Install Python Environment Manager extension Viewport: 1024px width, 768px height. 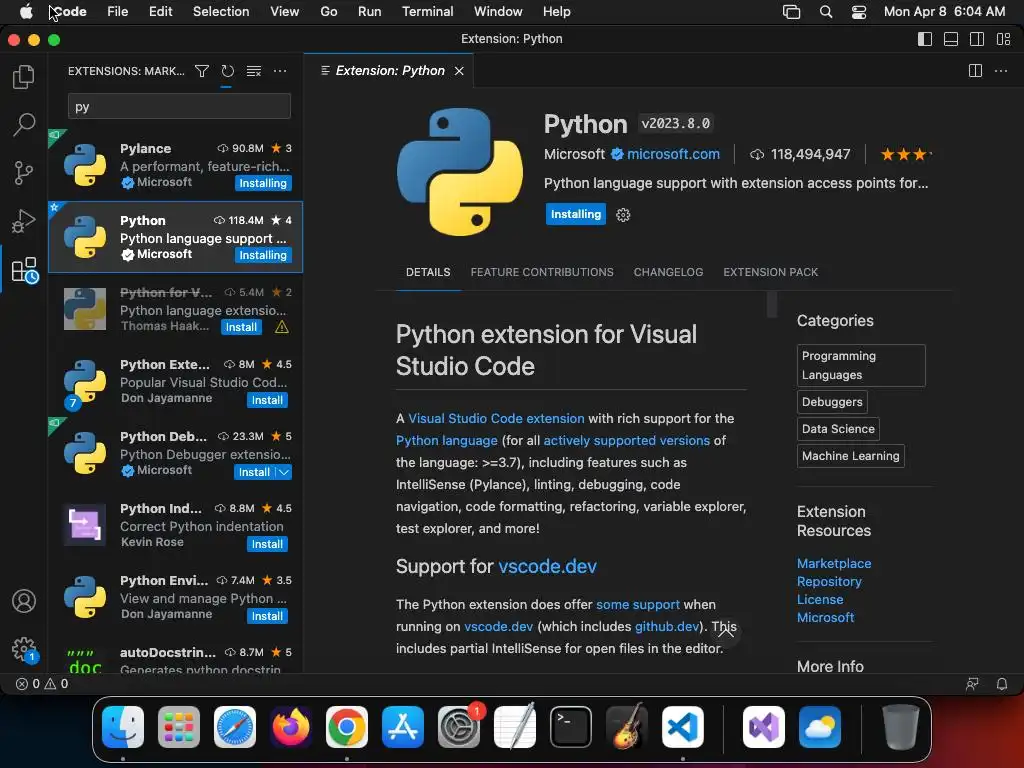tap(267, 616)
